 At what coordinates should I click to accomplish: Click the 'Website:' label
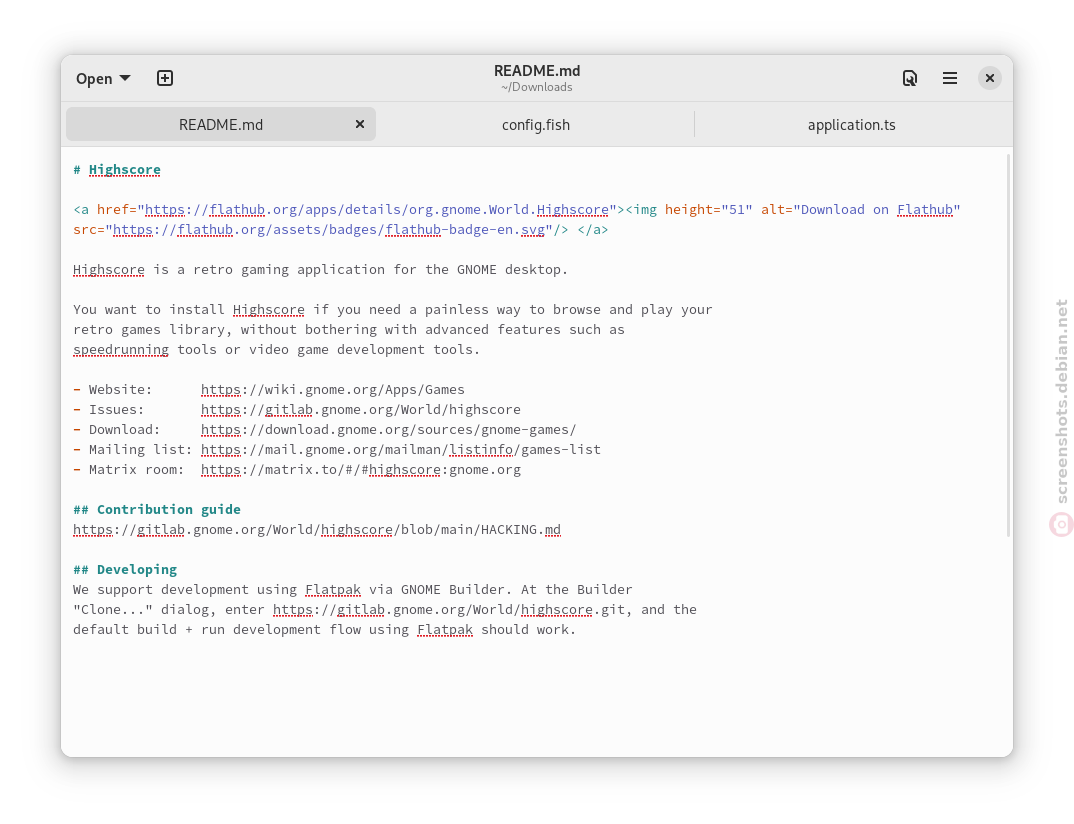pyautogui.click(x=121, y=390)
